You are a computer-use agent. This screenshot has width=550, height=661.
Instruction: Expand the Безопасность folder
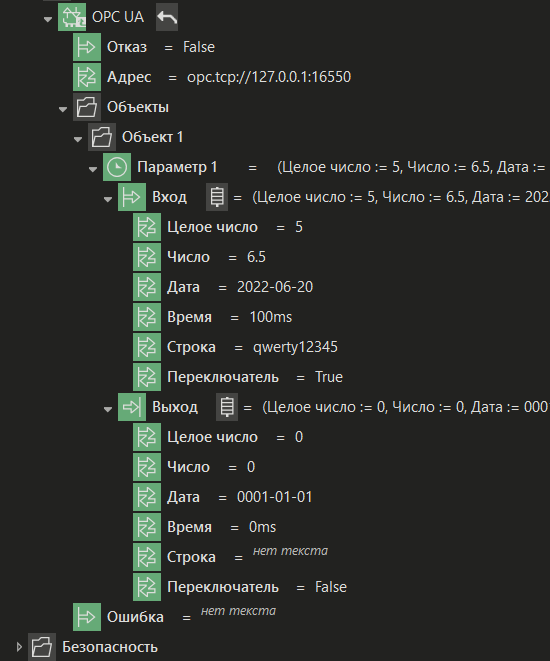(19, 647)
